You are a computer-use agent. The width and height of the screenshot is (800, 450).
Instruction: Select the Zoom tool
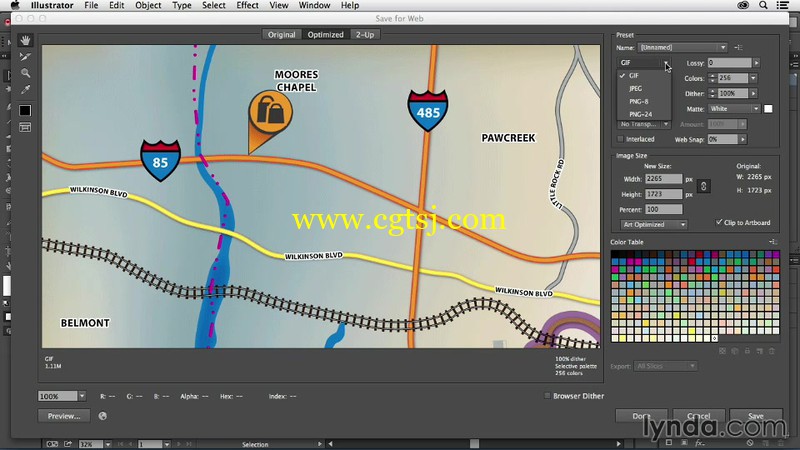(25, 73)
